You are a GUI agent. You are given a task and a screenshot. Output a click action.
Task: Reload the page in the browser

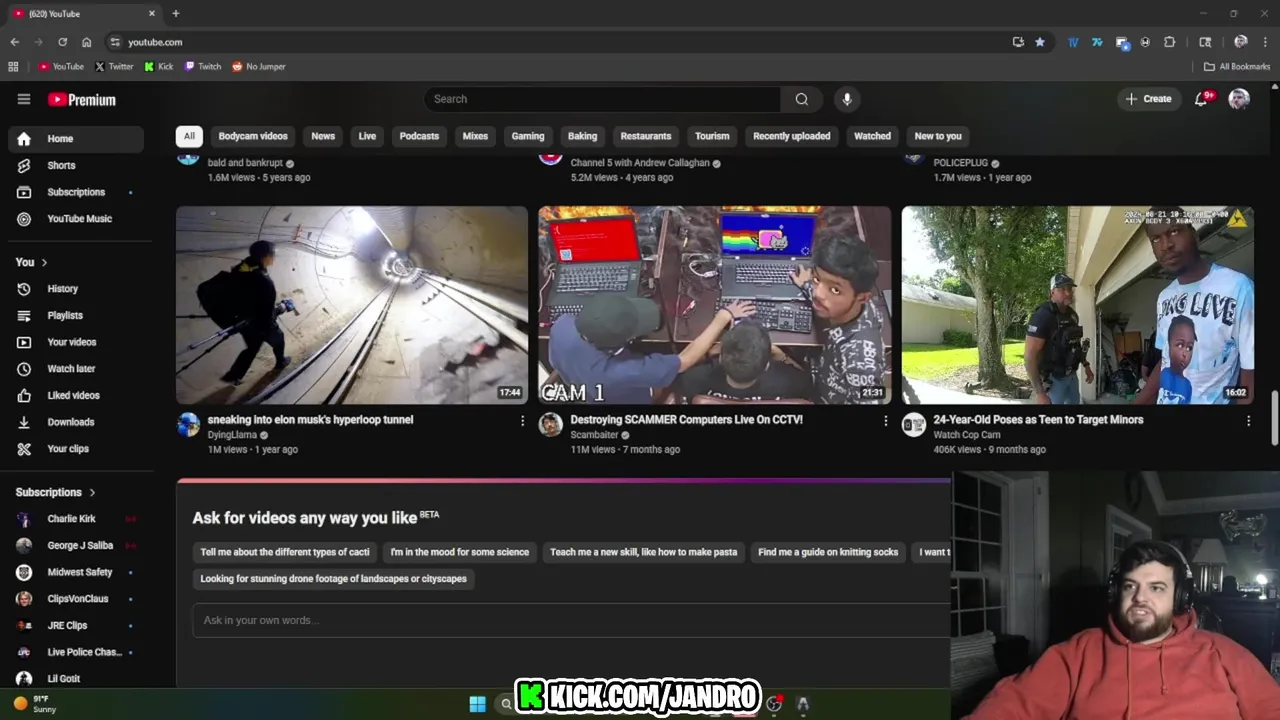(62, 42)
